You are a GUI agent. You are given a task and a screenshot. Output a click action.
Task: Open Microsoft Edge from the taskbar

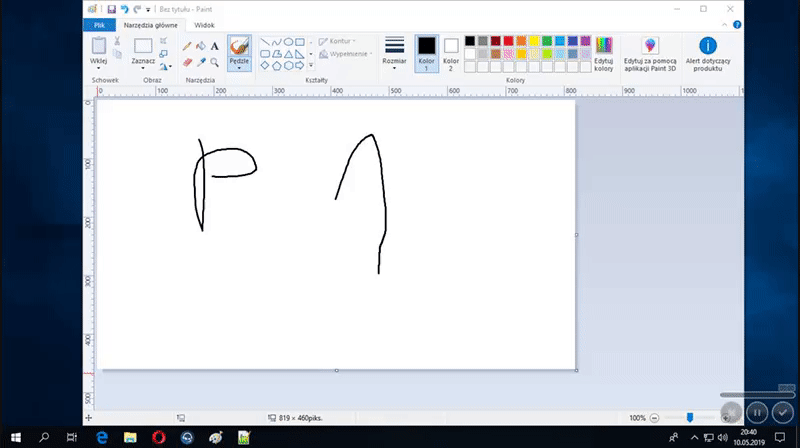pyautogui.click(x=102, y=437)
